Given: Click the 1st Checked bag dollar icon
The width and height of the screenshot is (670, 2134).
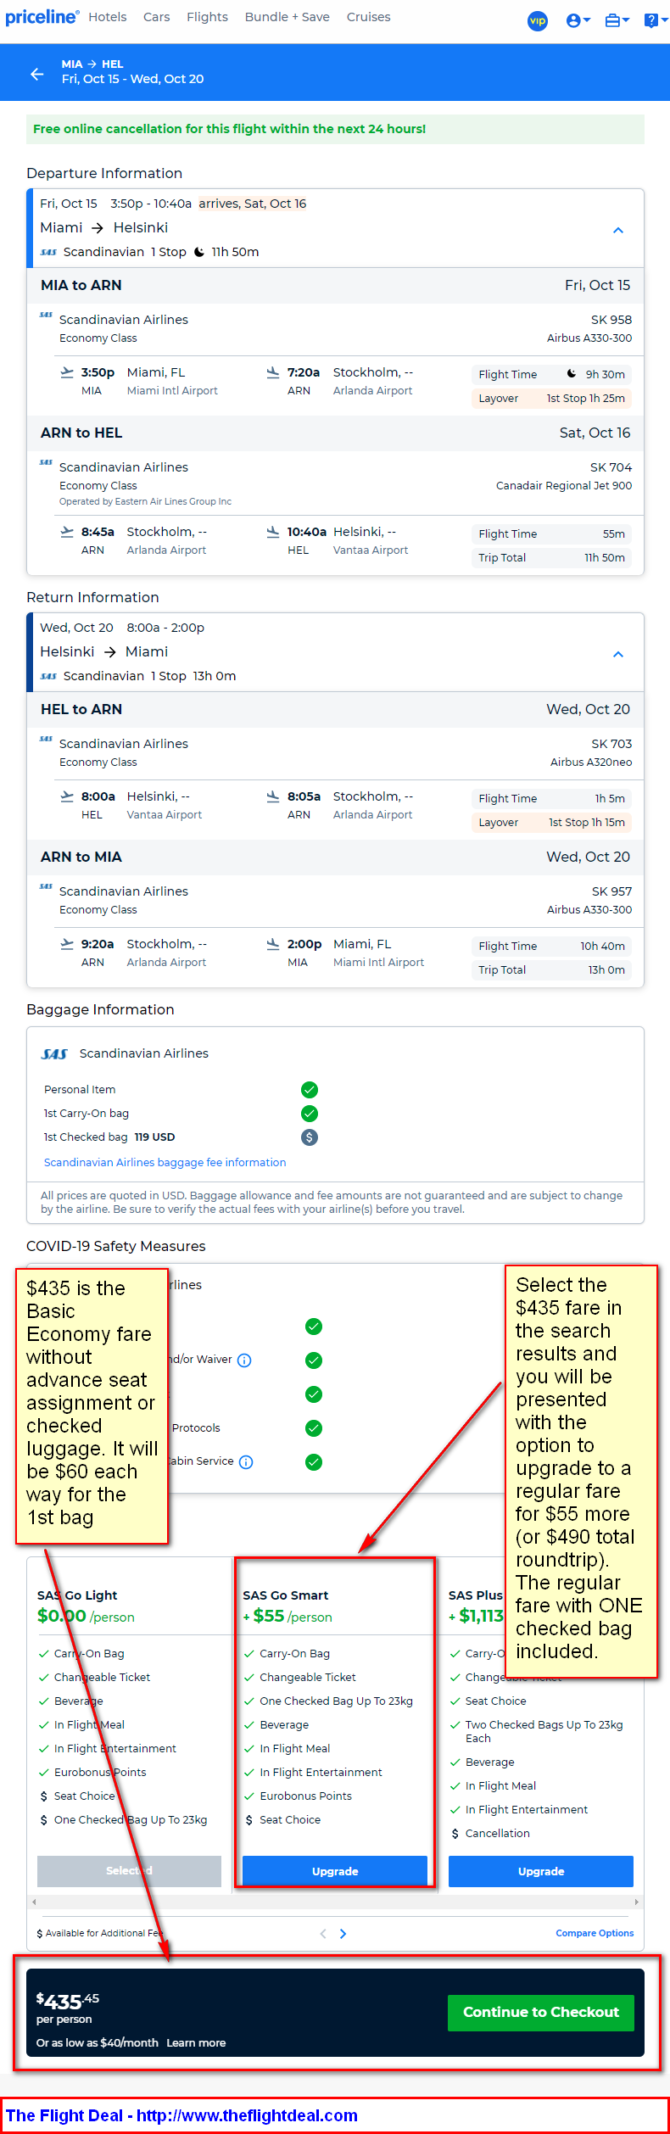Looking at the screenshot, I should coord(310,1137).
